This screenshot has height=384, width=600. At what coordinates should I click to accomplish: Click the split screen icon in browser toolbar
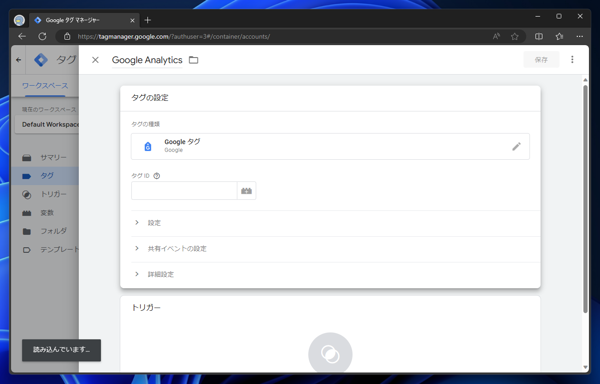539,36
